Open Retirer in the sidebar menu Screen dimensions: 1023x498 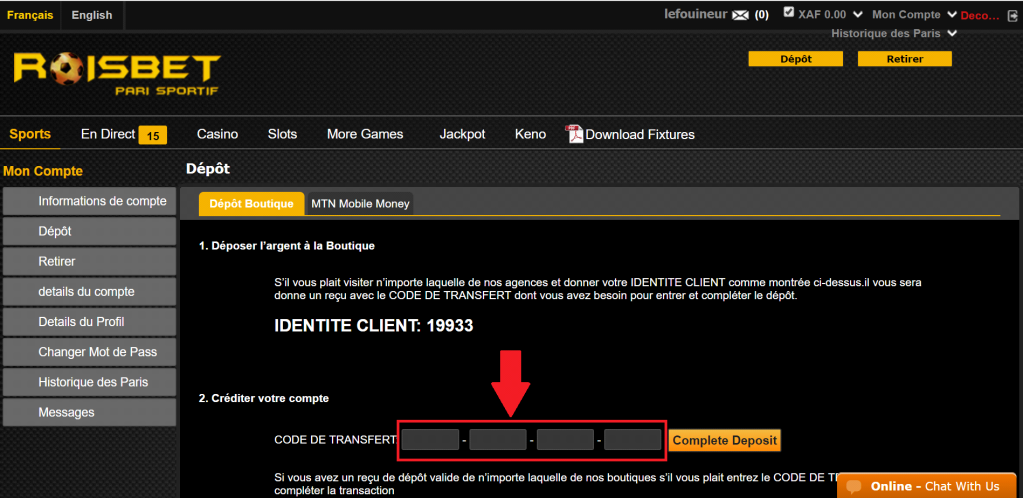pos(89,262)
